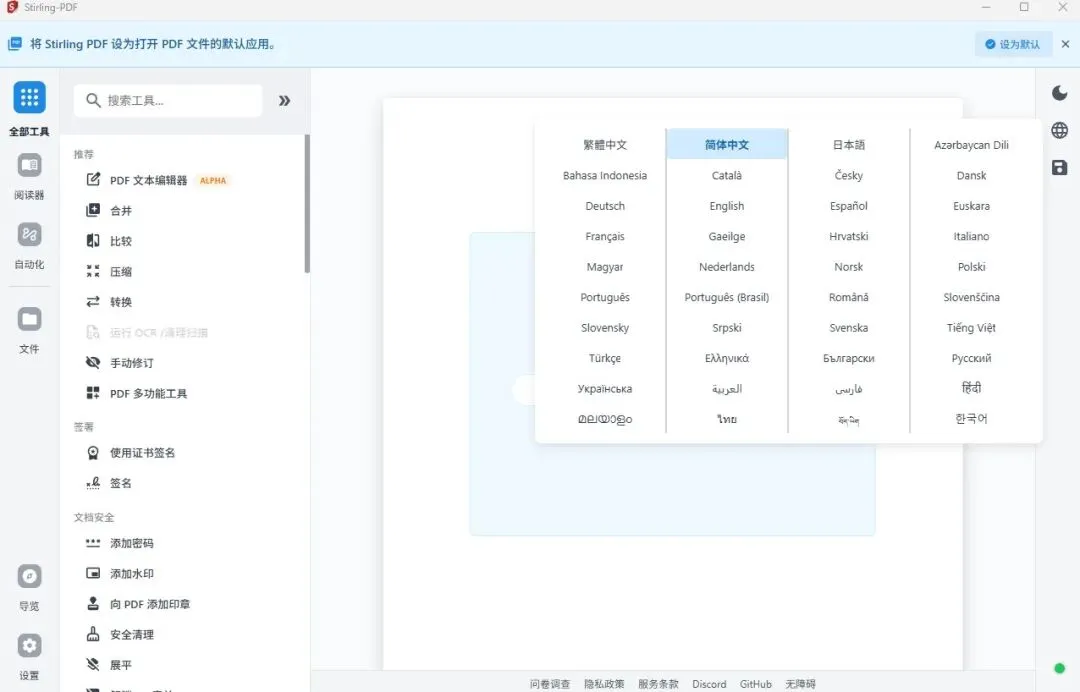Select Français language
1080x692 pixels.
pos(605,236)
